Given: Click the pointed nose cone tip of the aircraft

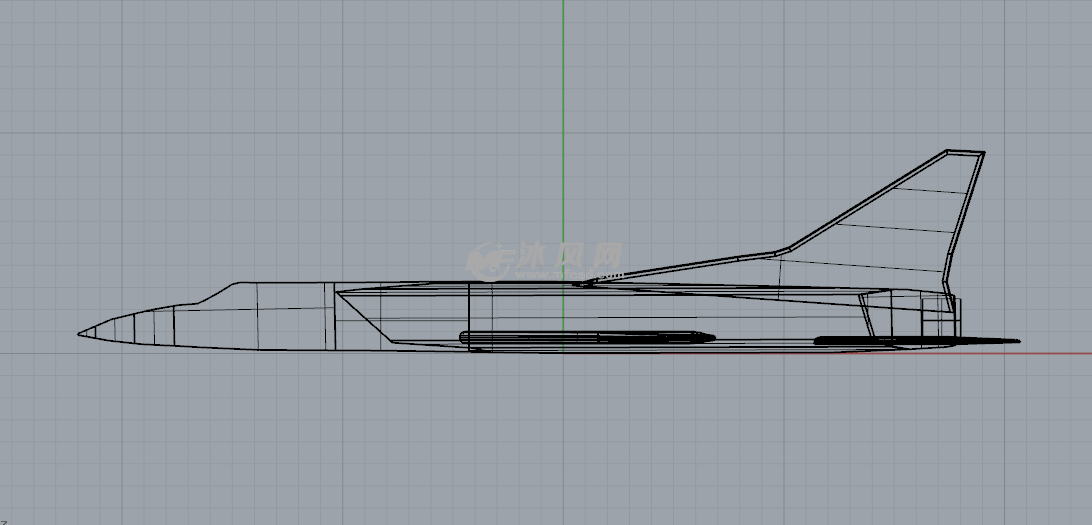Looking at the screenshot, I should click(x=82, y=333).
